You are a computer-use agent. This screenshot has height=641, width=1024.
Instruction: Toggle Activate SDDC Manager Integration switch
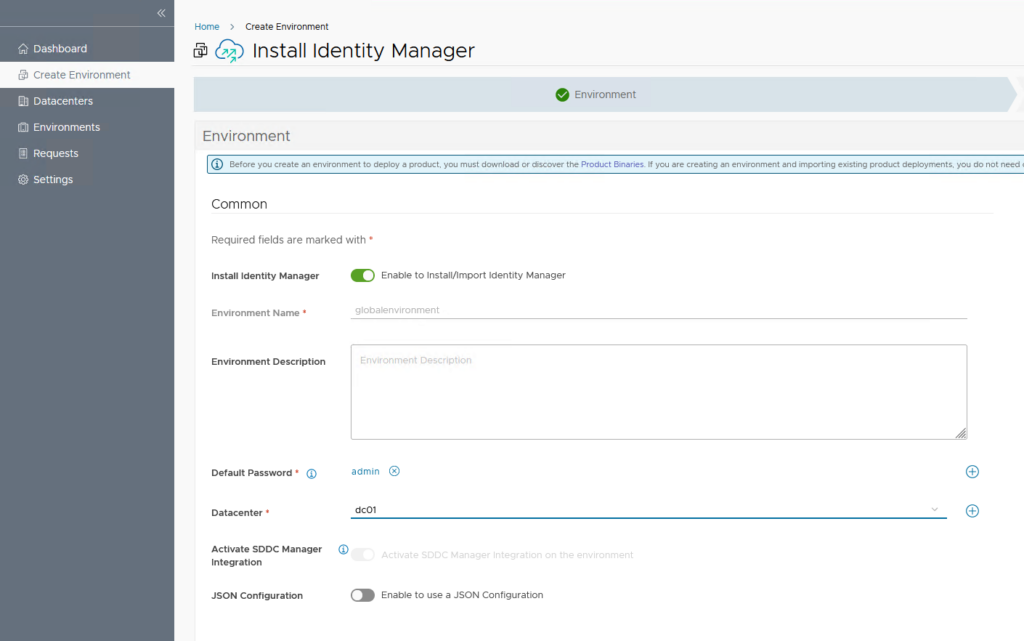[362, 555]
